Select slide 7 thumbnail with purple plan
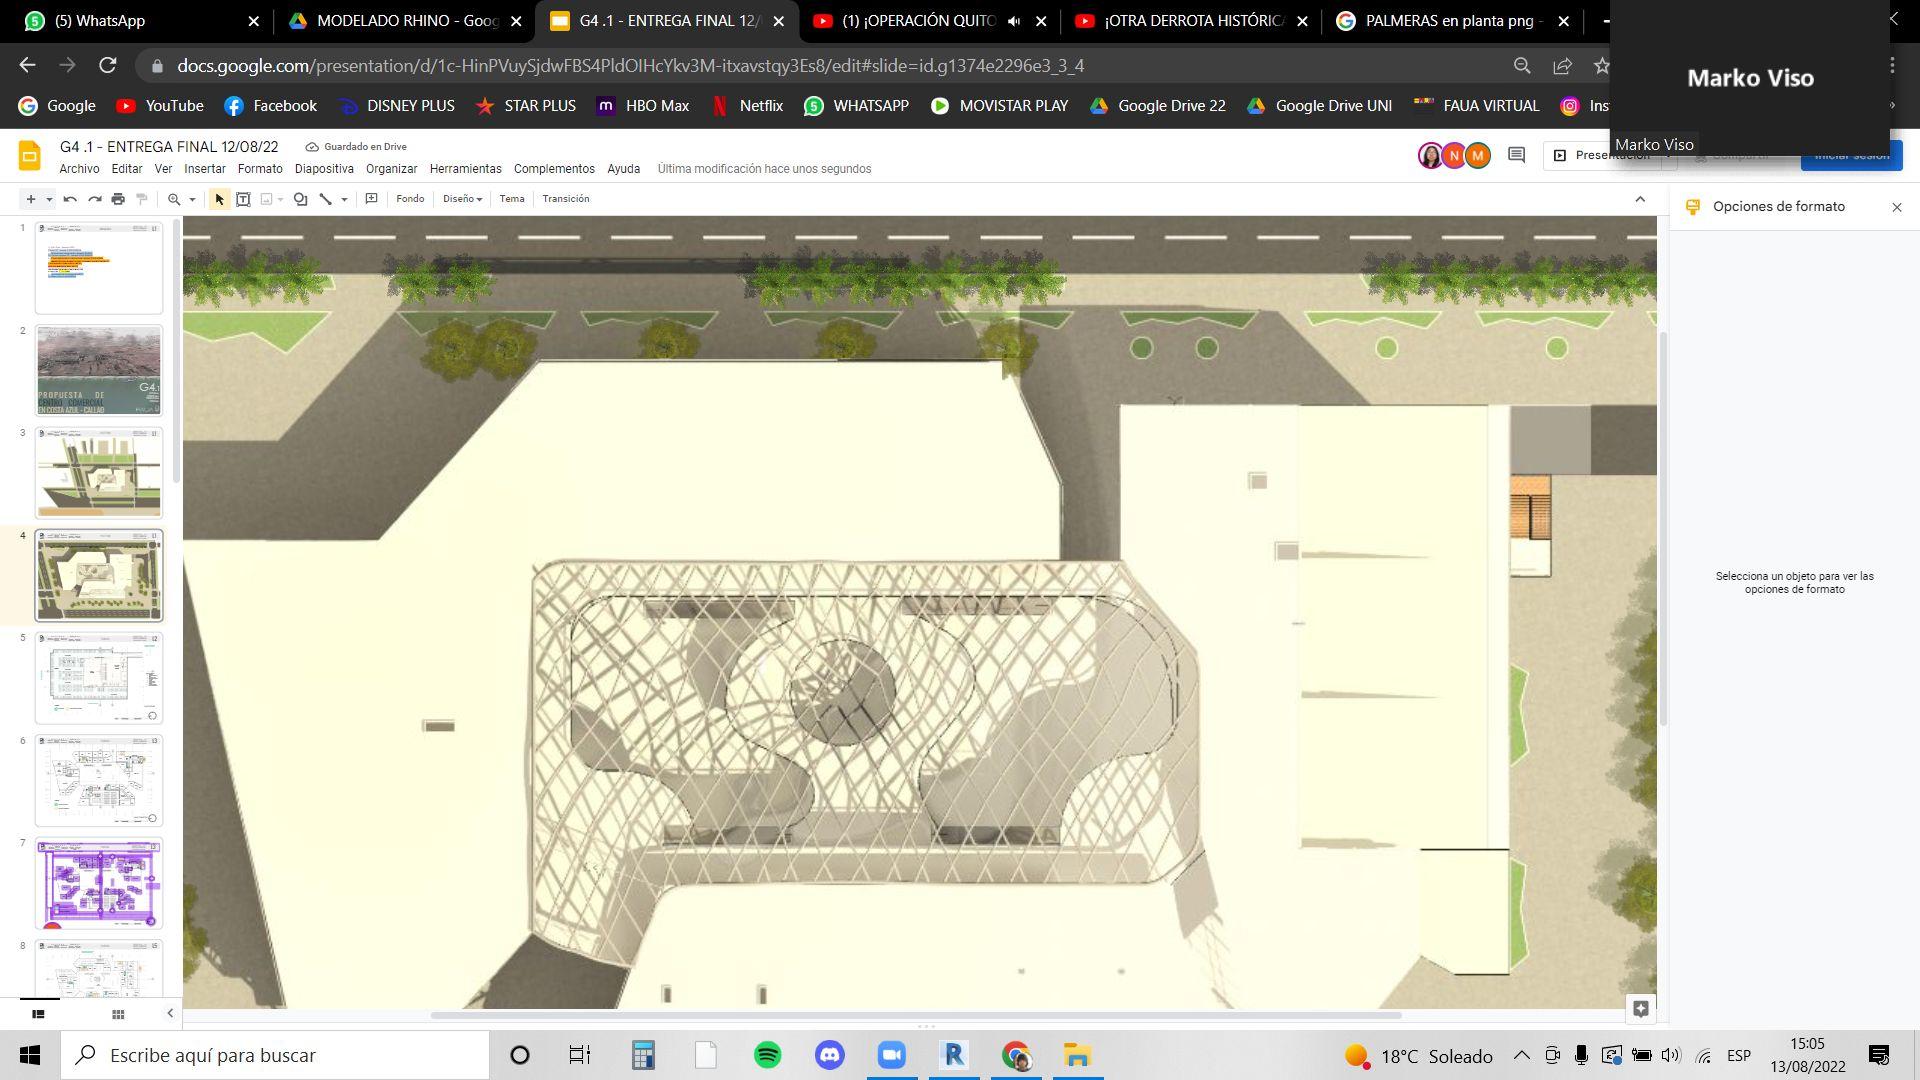 point(99,883)
